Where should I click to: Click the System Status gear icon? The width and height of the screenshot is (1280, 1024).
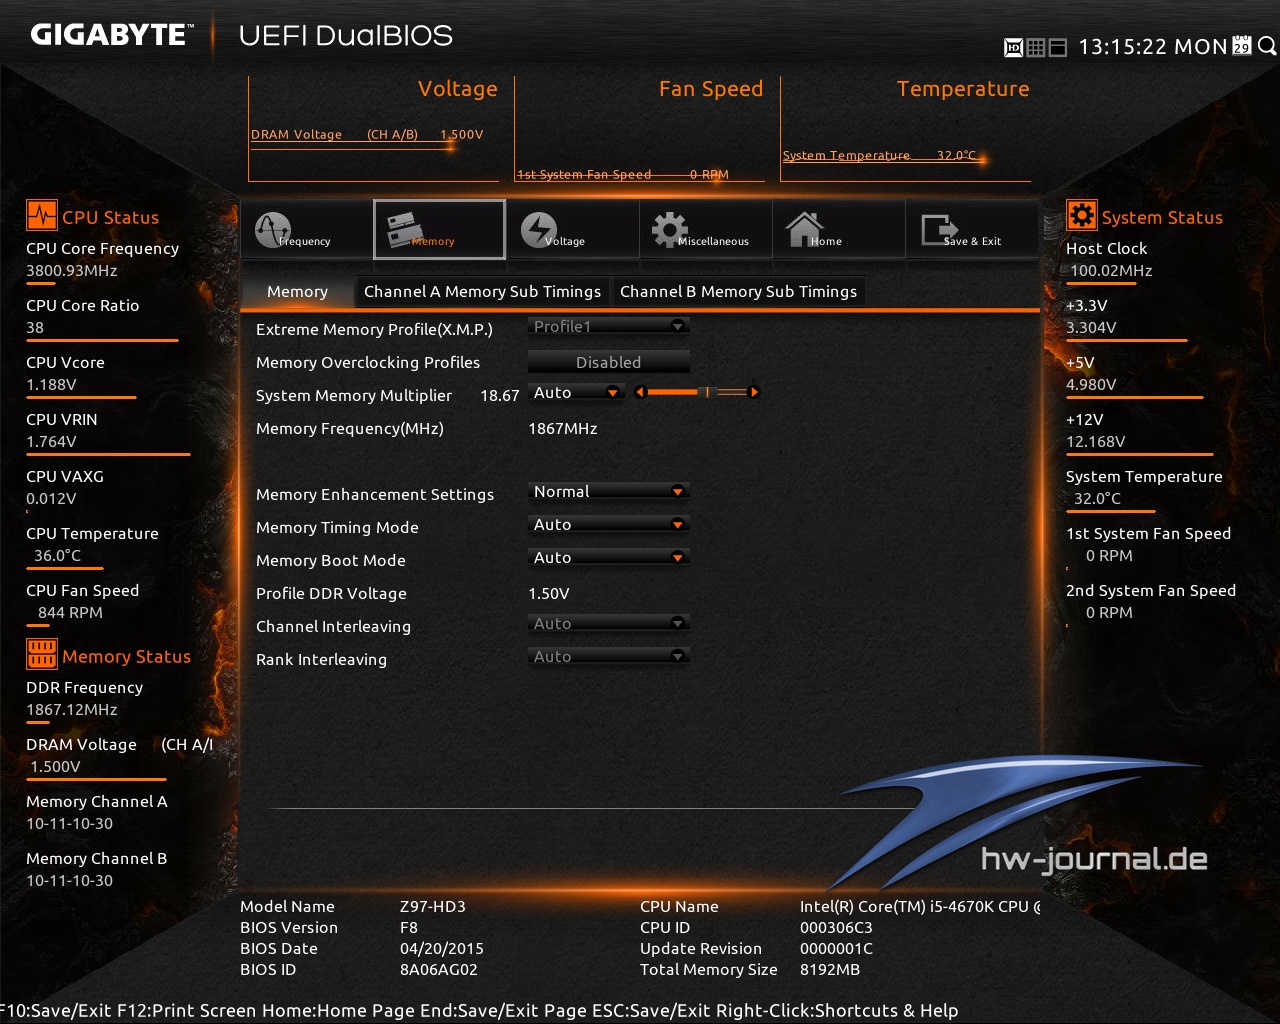(1081, 215)
